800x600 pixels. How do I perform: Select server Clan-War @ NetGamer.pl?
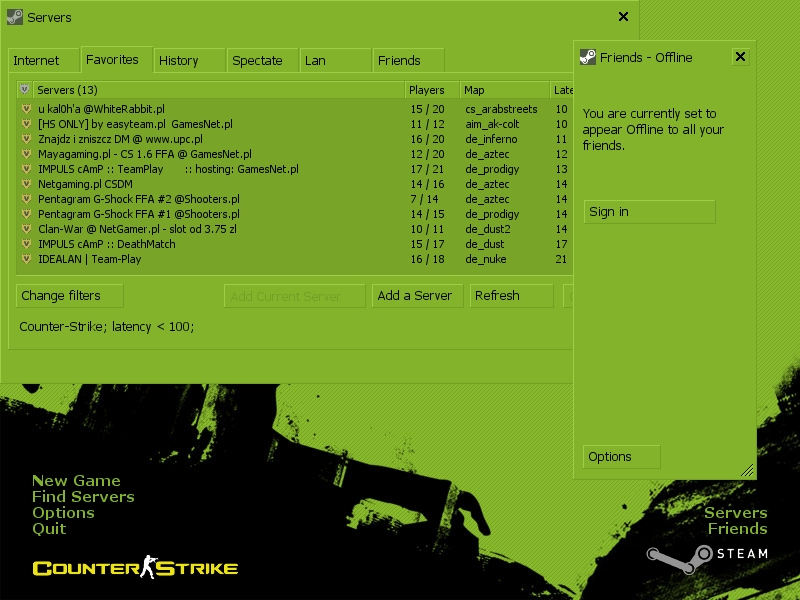(x=295, y=229)
